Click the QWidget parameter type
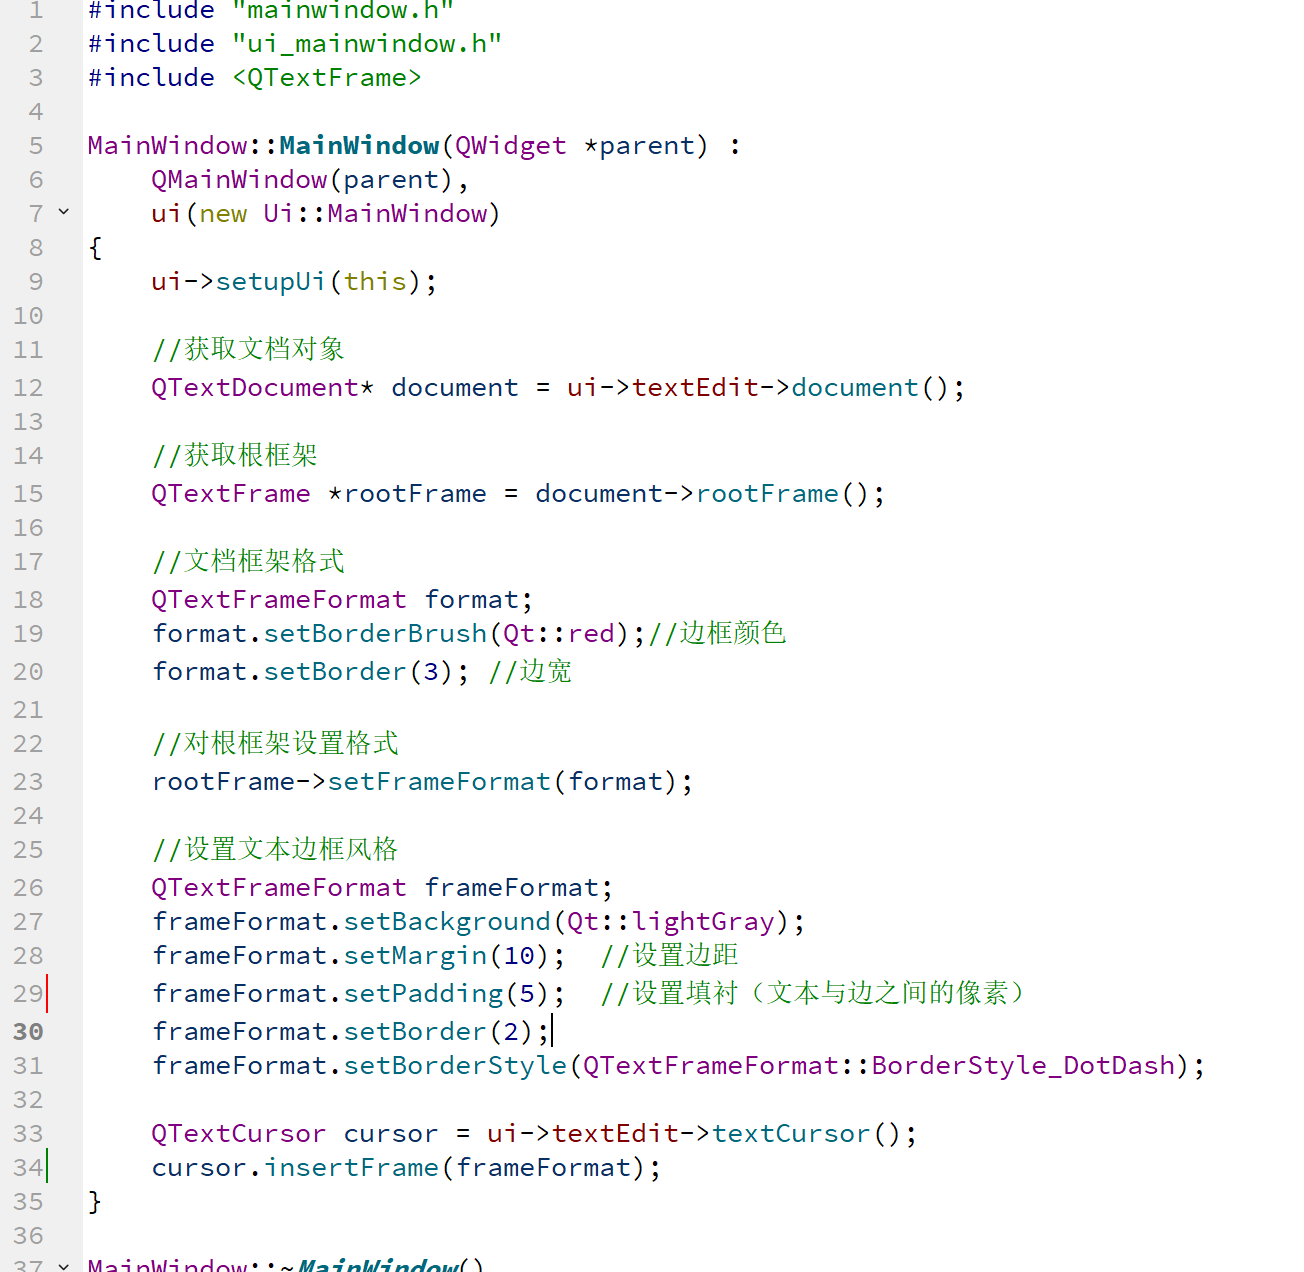1304x1272 pixels. click(511, 146)
